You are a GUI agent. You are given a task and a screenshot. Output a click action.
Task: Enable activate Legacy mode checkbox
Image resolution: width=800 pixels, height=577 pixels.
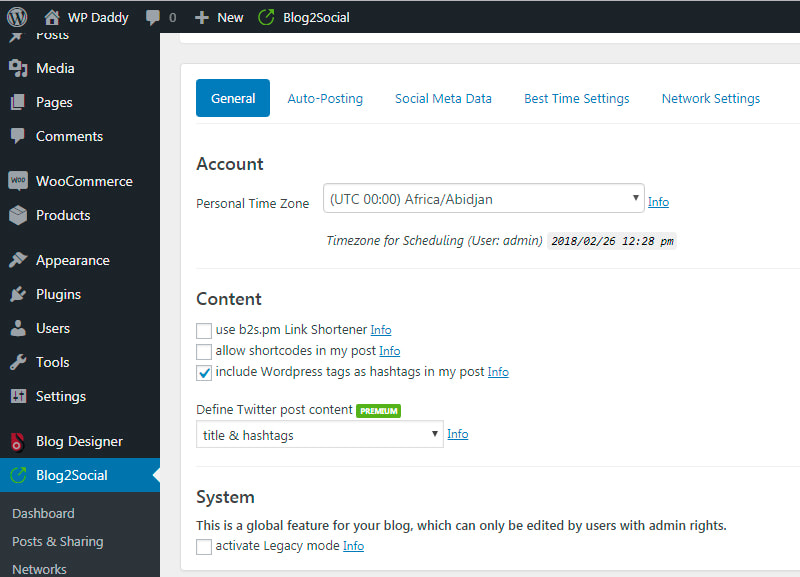pos(204,546)
